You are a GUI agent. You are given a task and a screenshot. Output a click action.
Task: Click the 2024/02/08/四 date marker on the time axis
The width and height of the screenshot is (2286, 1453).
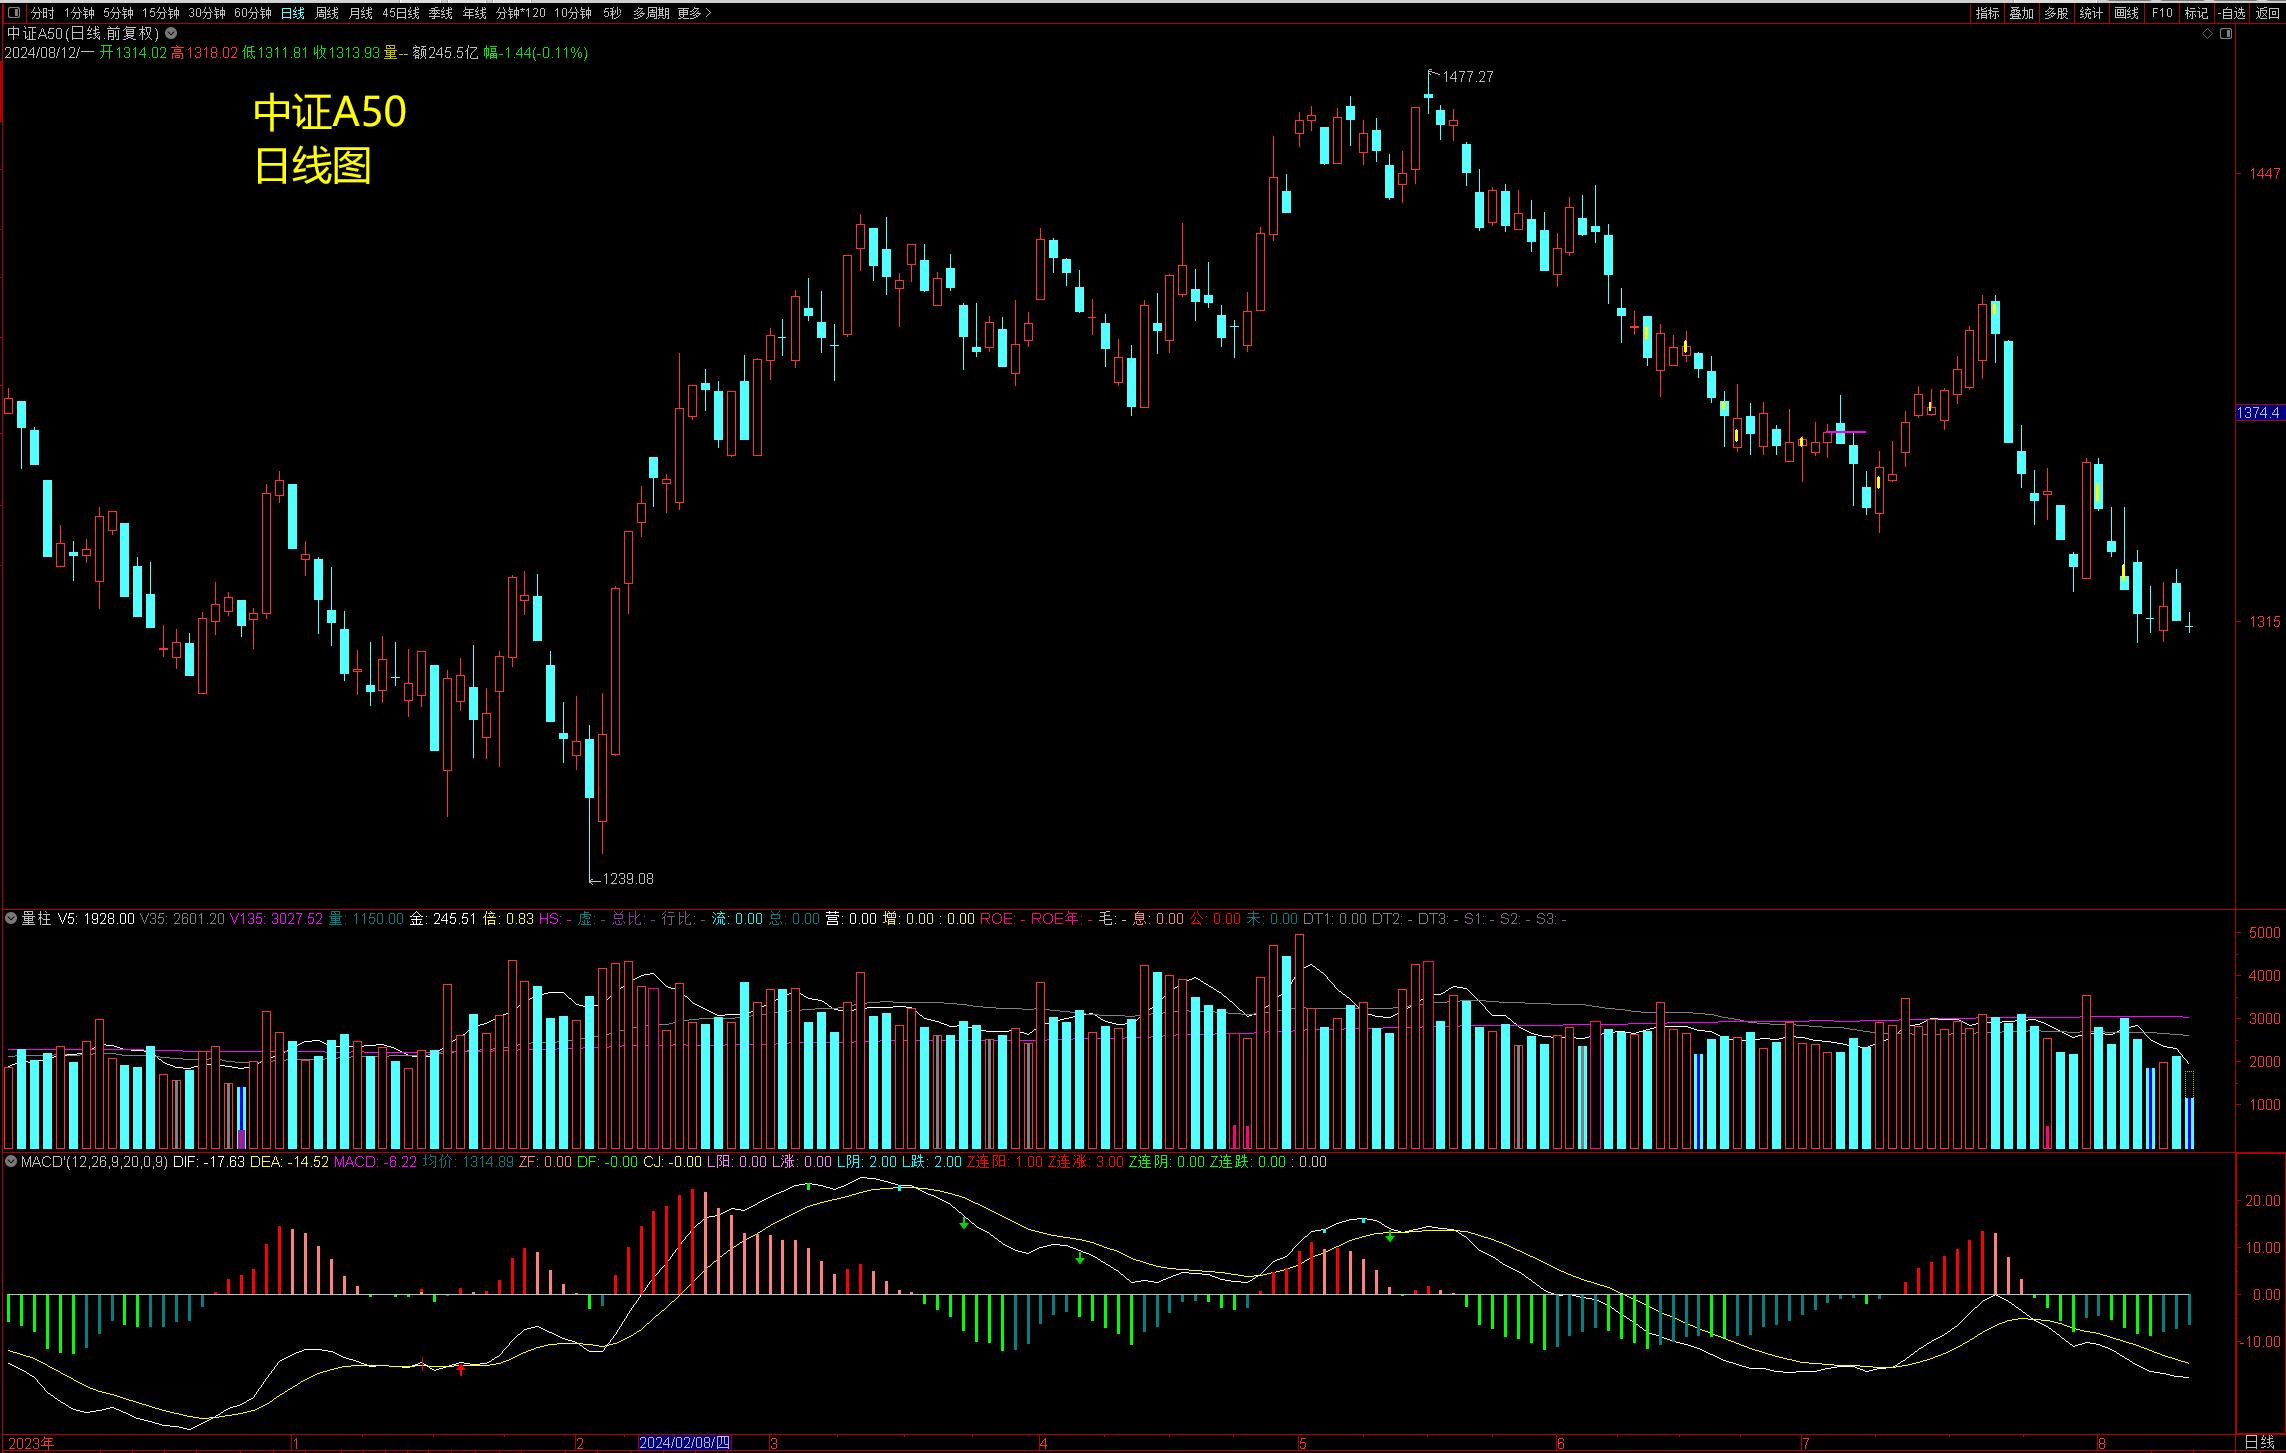(685, 1443)
